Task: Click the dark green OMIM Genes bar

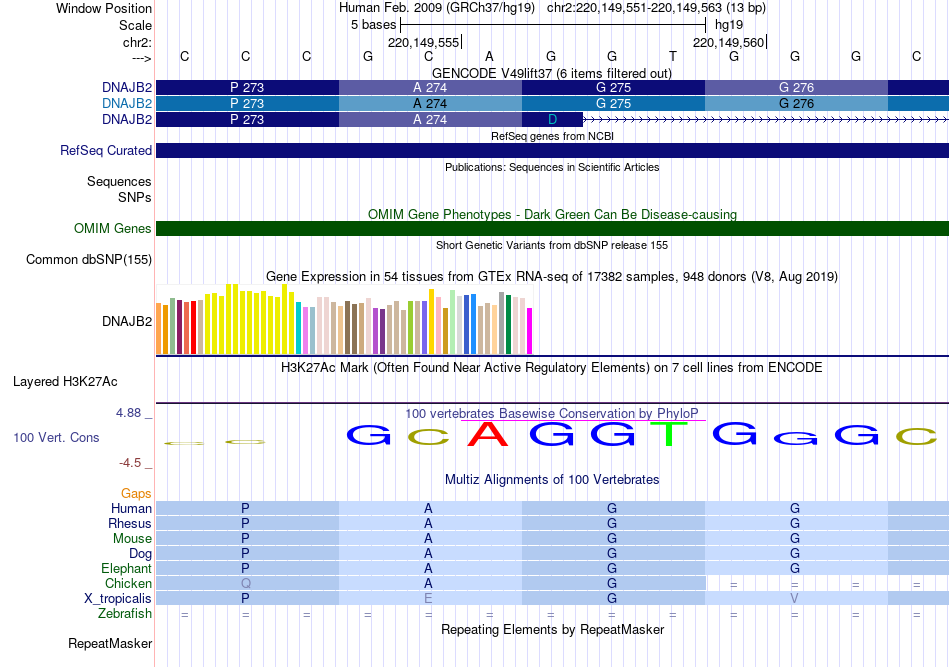Action: click(552, 228)
